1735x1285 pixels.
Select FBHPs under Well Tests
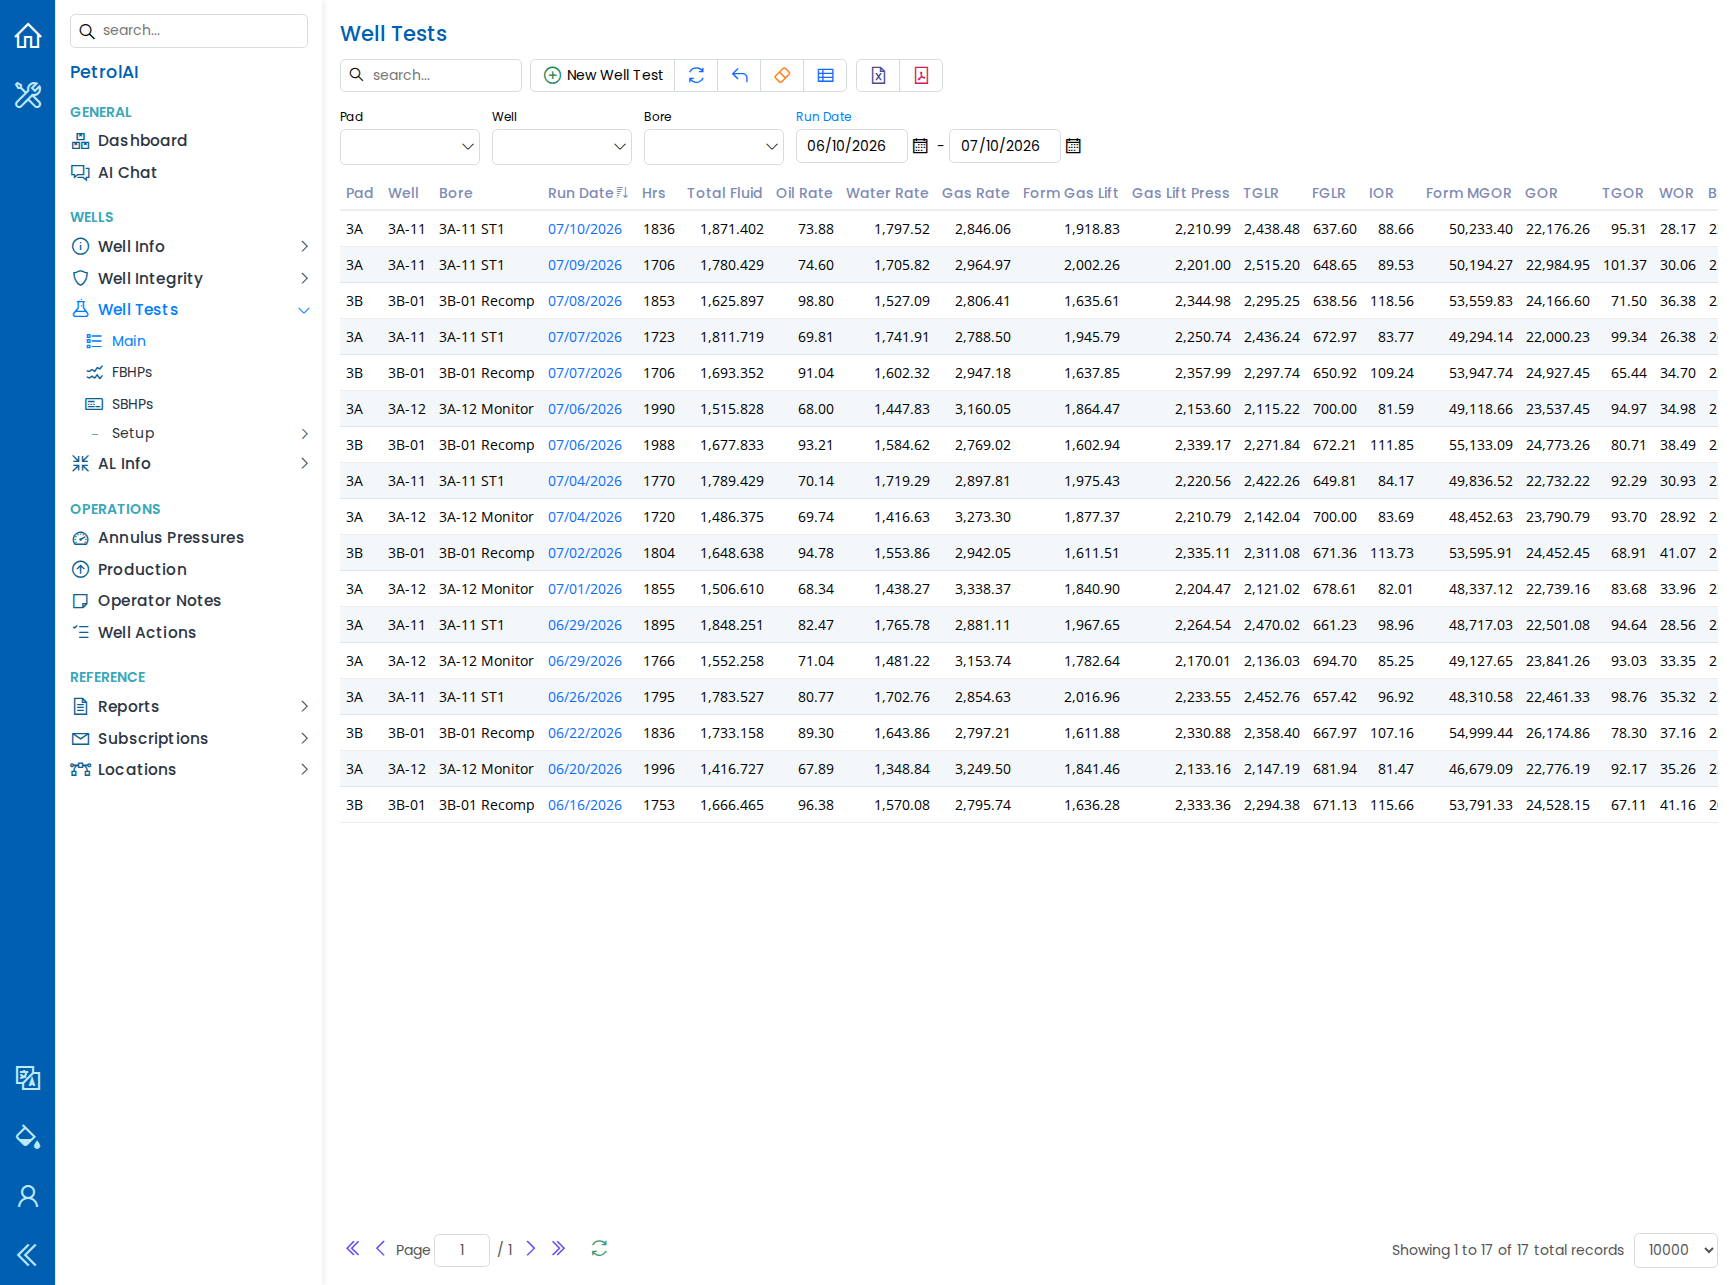(132, 373)
